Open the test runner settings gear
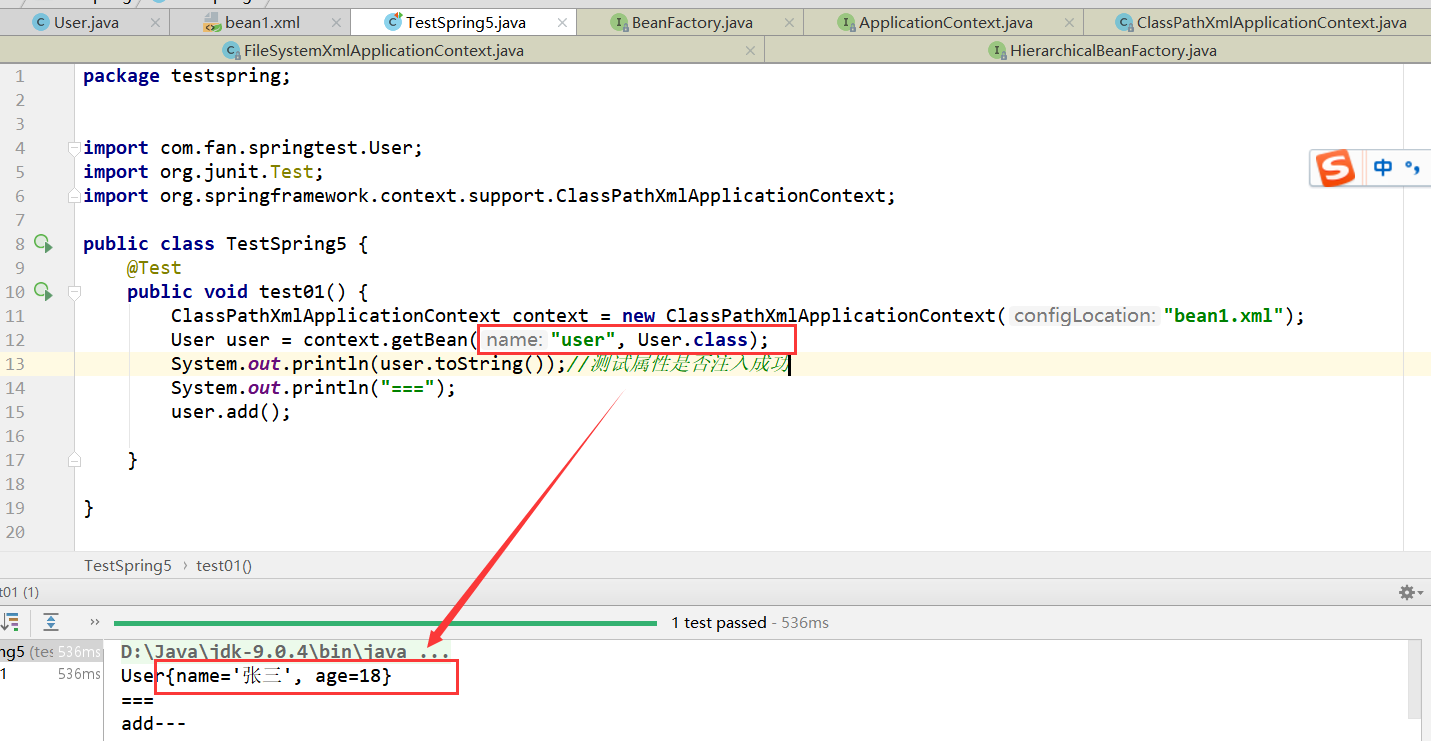Image resolution: width=1431 pixels, height=741 pixels. 1411,592
